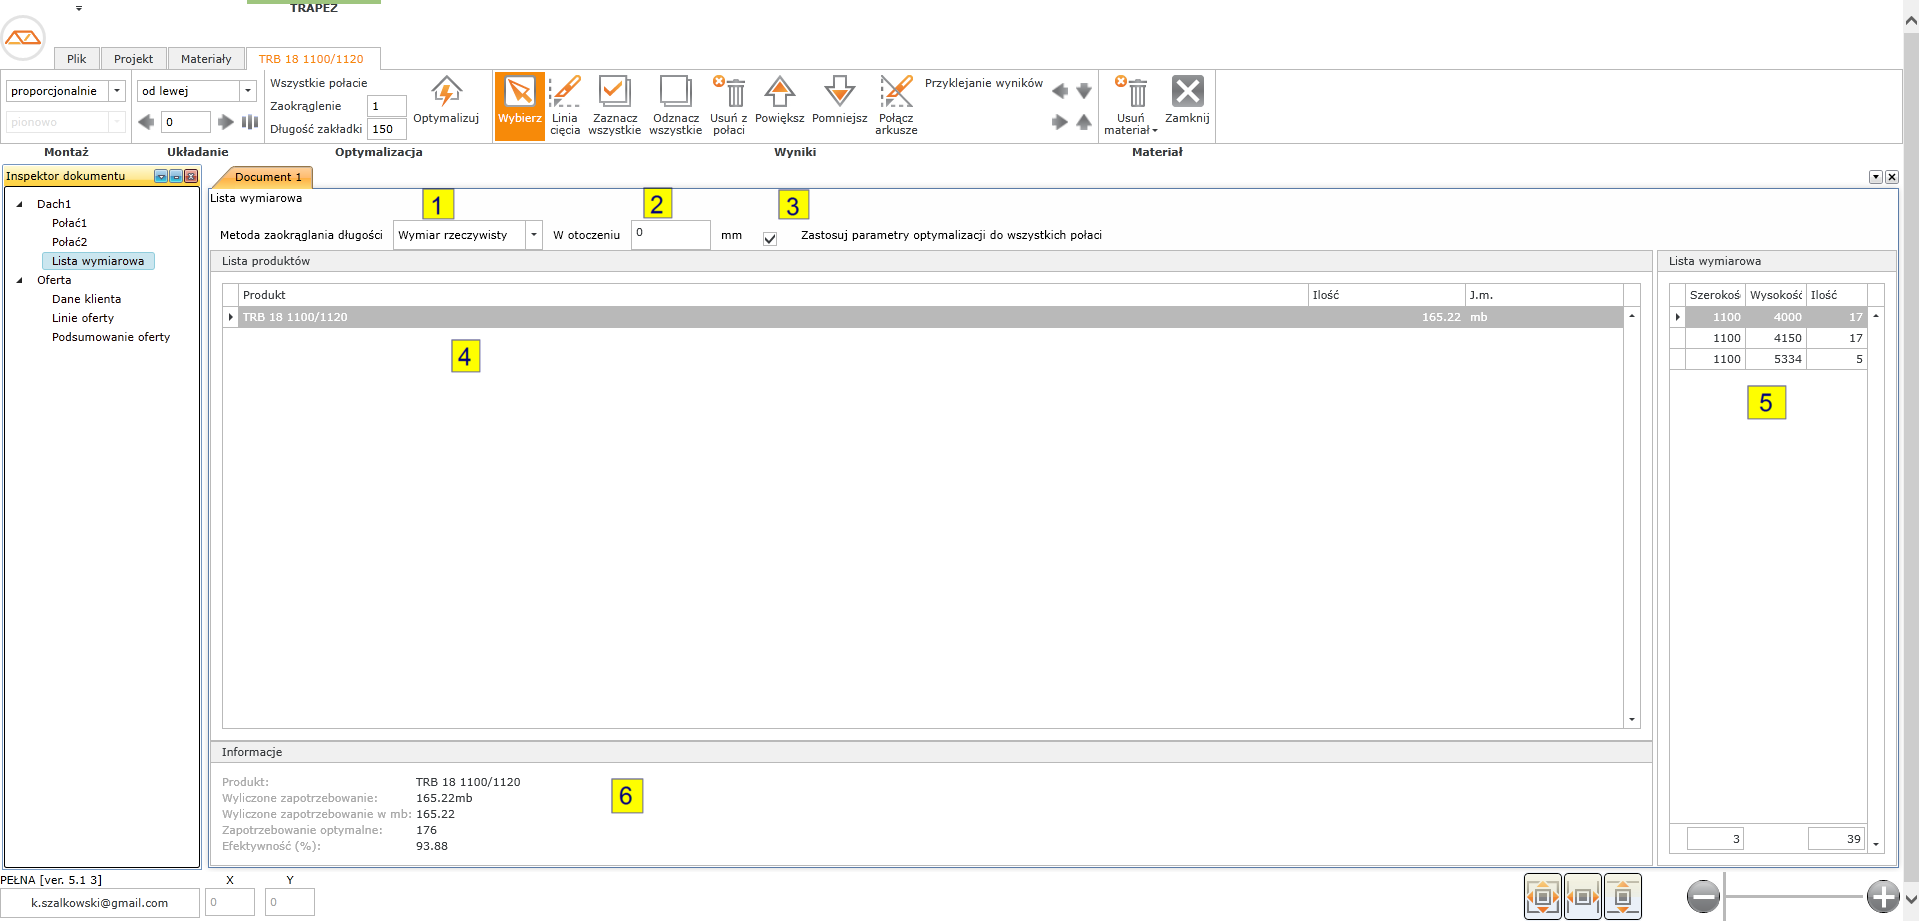Switch to the Projekt tab
Screen dimensions: 1919x921
pyautogui.click(x=133, y=59)
